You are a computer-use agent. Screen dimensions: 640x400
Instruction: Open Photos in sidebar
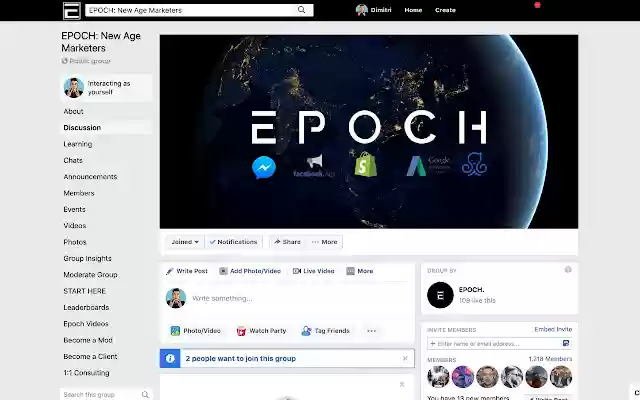[75, 242]
